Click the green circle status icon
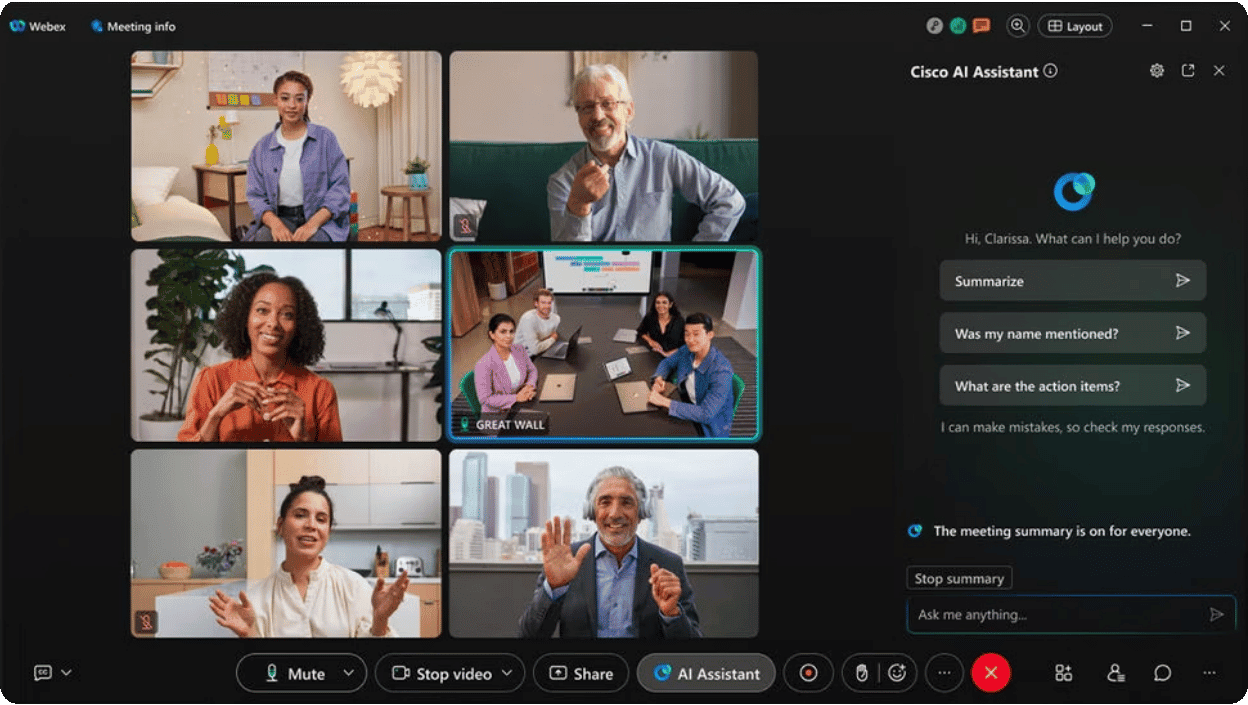Viewport: 1248px width, 705px height. point(958,27)
